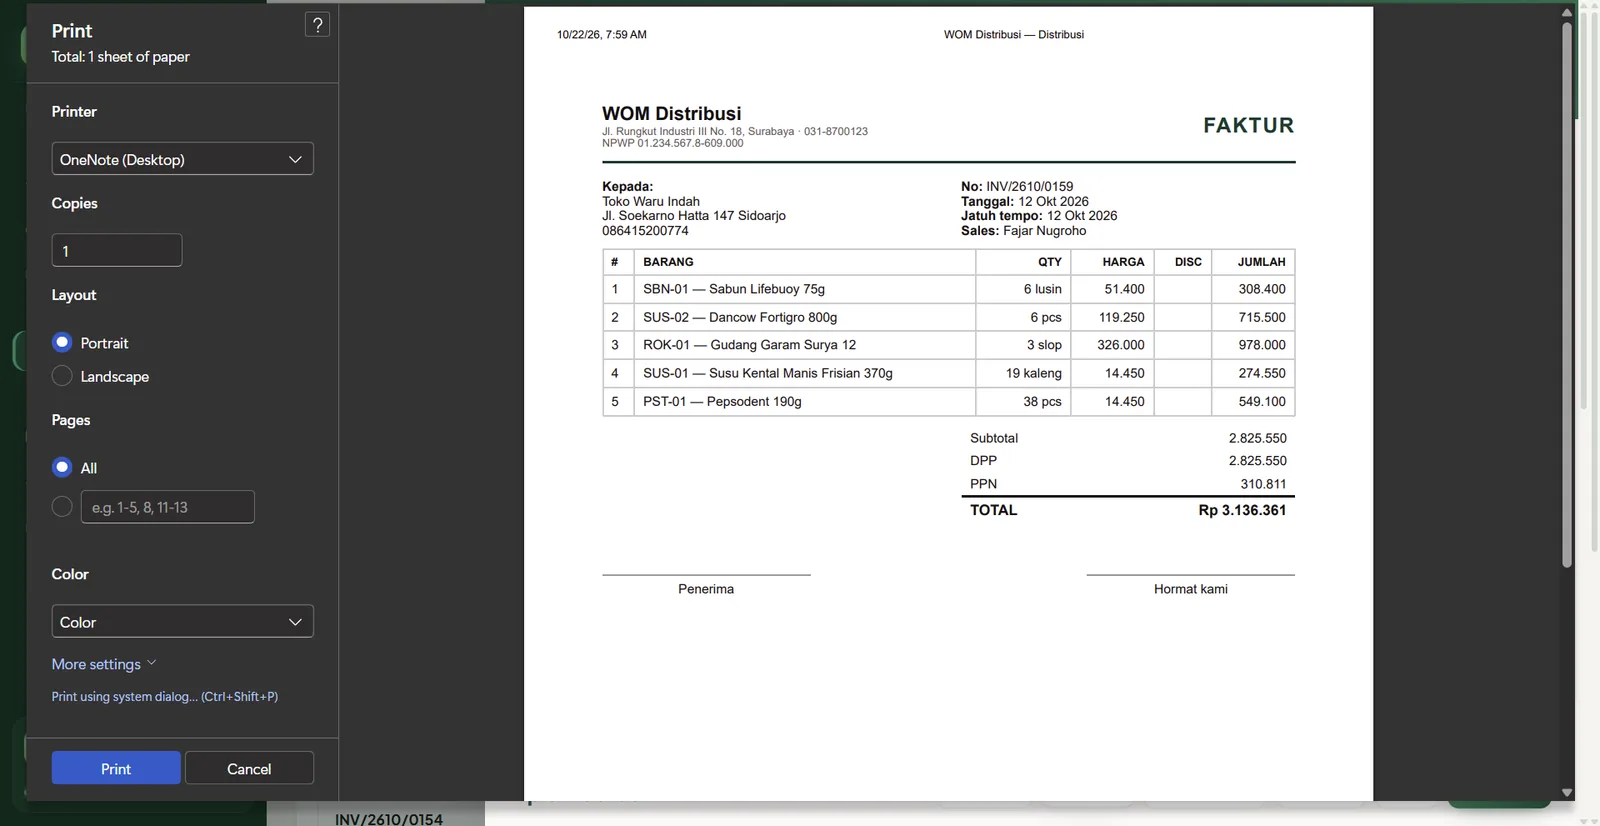This screenshot has height=826, width=1600.
Task: Click the FAKTUR heading in the preview
Action: click(x=1248, y=125)
